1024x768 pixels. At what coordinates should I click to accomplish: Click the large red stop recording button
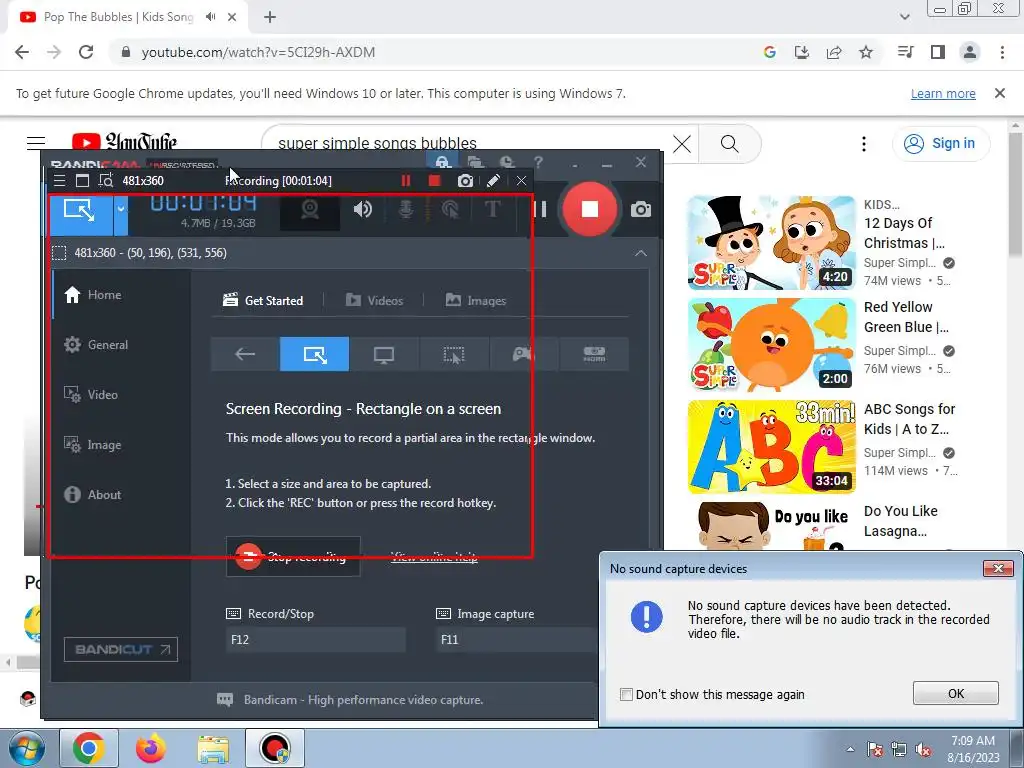[x=589, y=209]
